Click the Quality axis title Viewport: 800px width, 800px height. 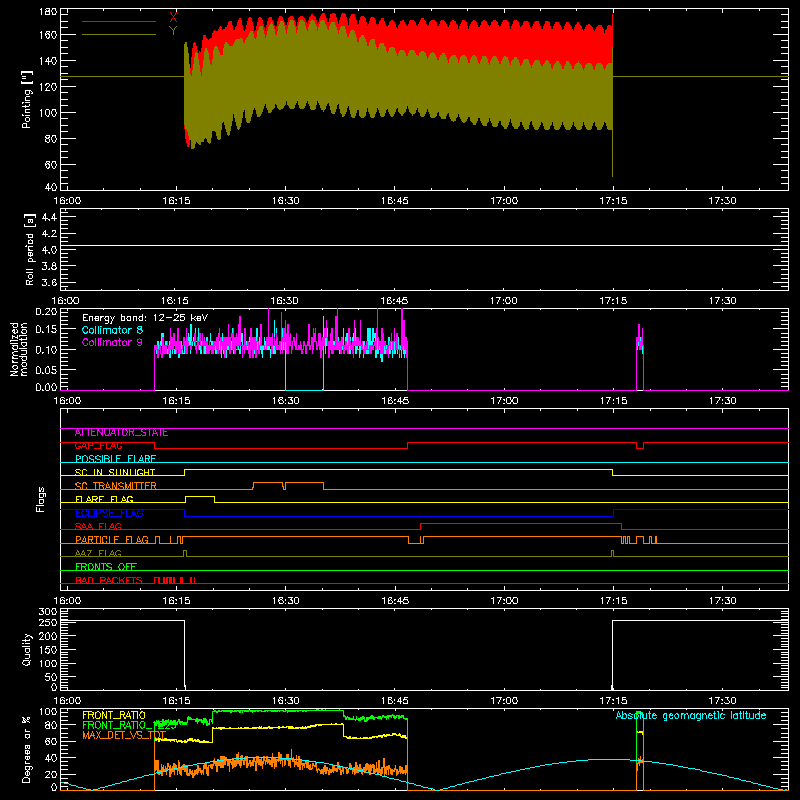(x=27, y=650)
